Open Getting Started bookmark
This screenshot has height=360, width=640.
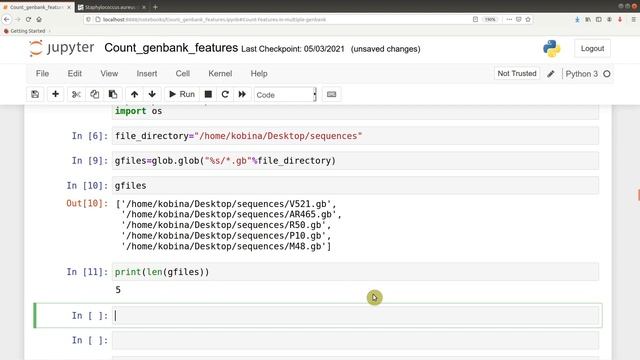[x=24, y=31]
